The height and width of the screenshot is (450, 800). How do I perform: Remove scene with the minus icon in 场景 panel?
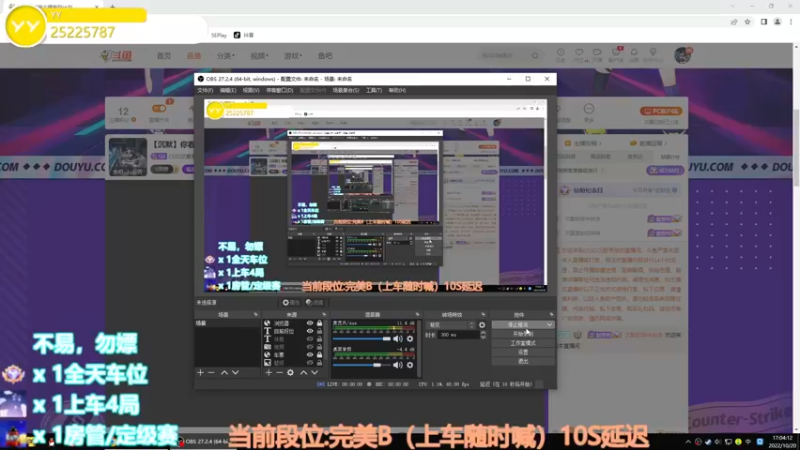[211, 373]
